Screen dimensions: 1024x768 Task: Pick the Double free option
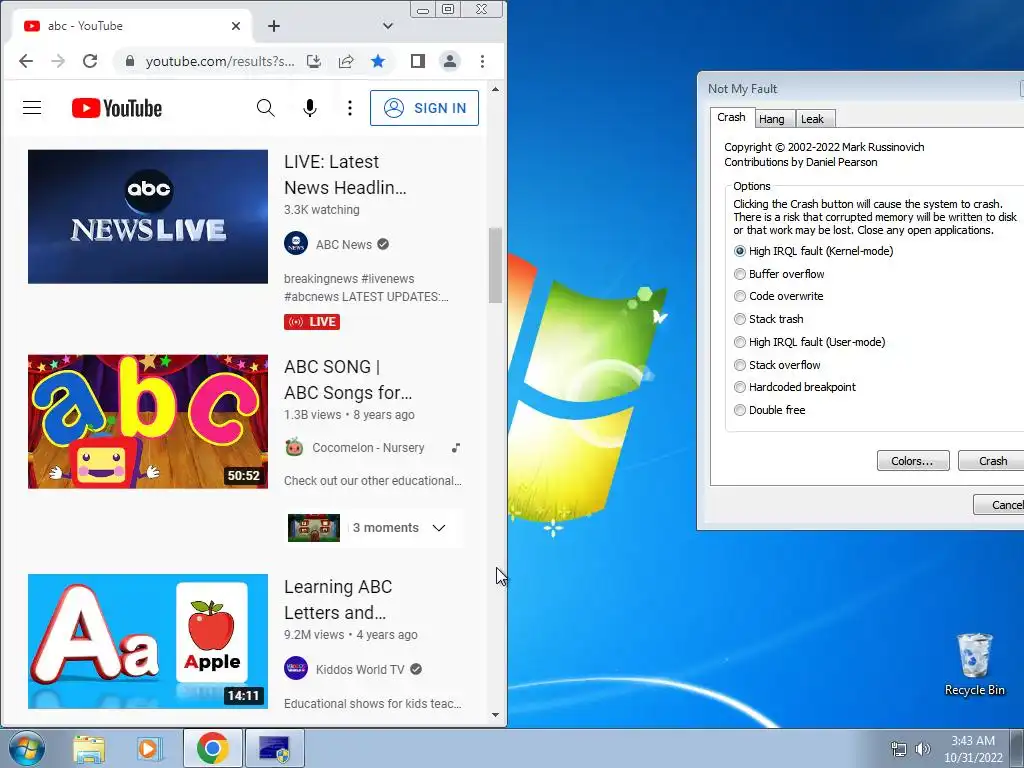[740, 409]
